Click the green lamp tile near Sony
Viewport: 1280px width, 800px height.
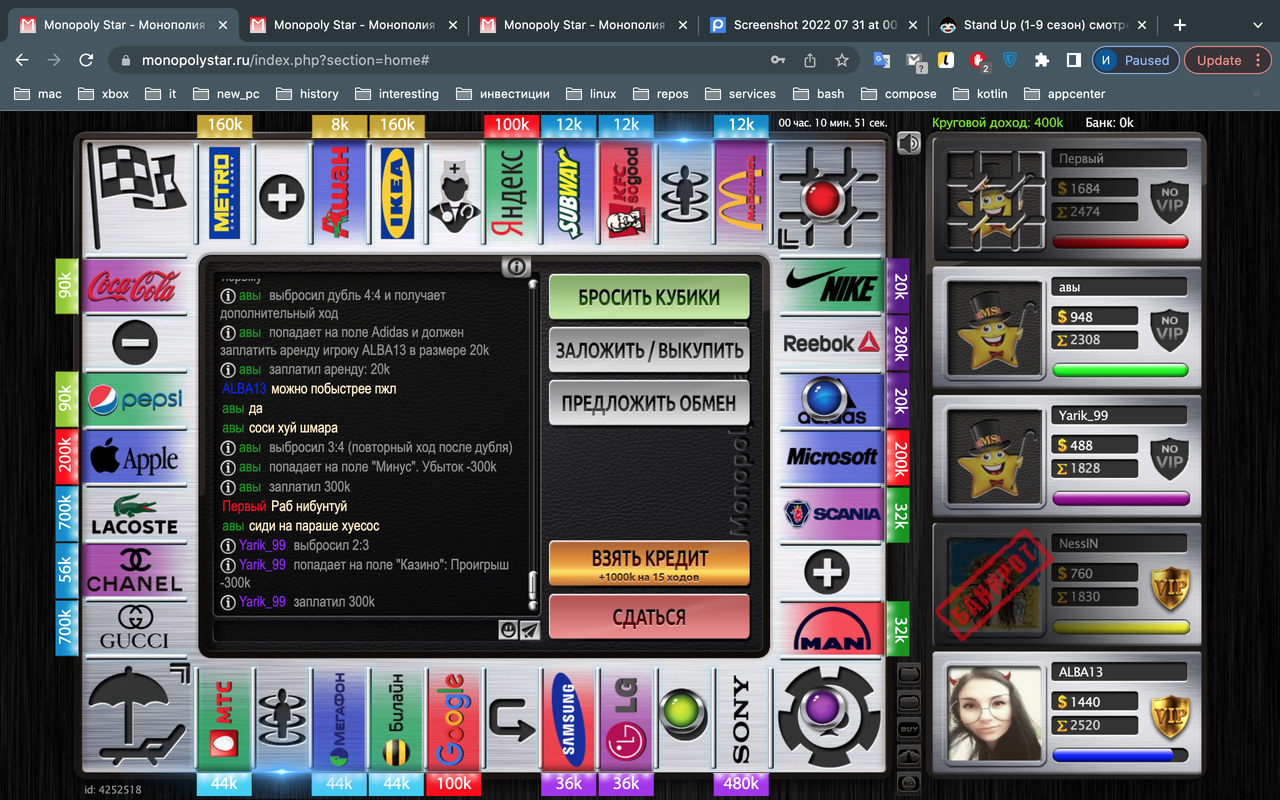click(x=683, y=720)
